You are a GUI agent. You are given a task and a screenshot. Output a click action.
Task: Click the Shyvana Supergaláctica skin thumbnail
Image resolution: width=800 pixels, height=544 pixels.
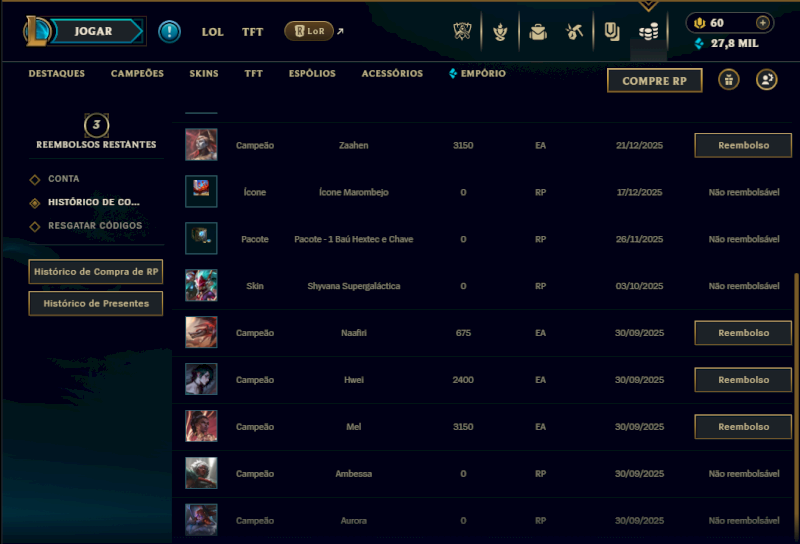[201, 285]
